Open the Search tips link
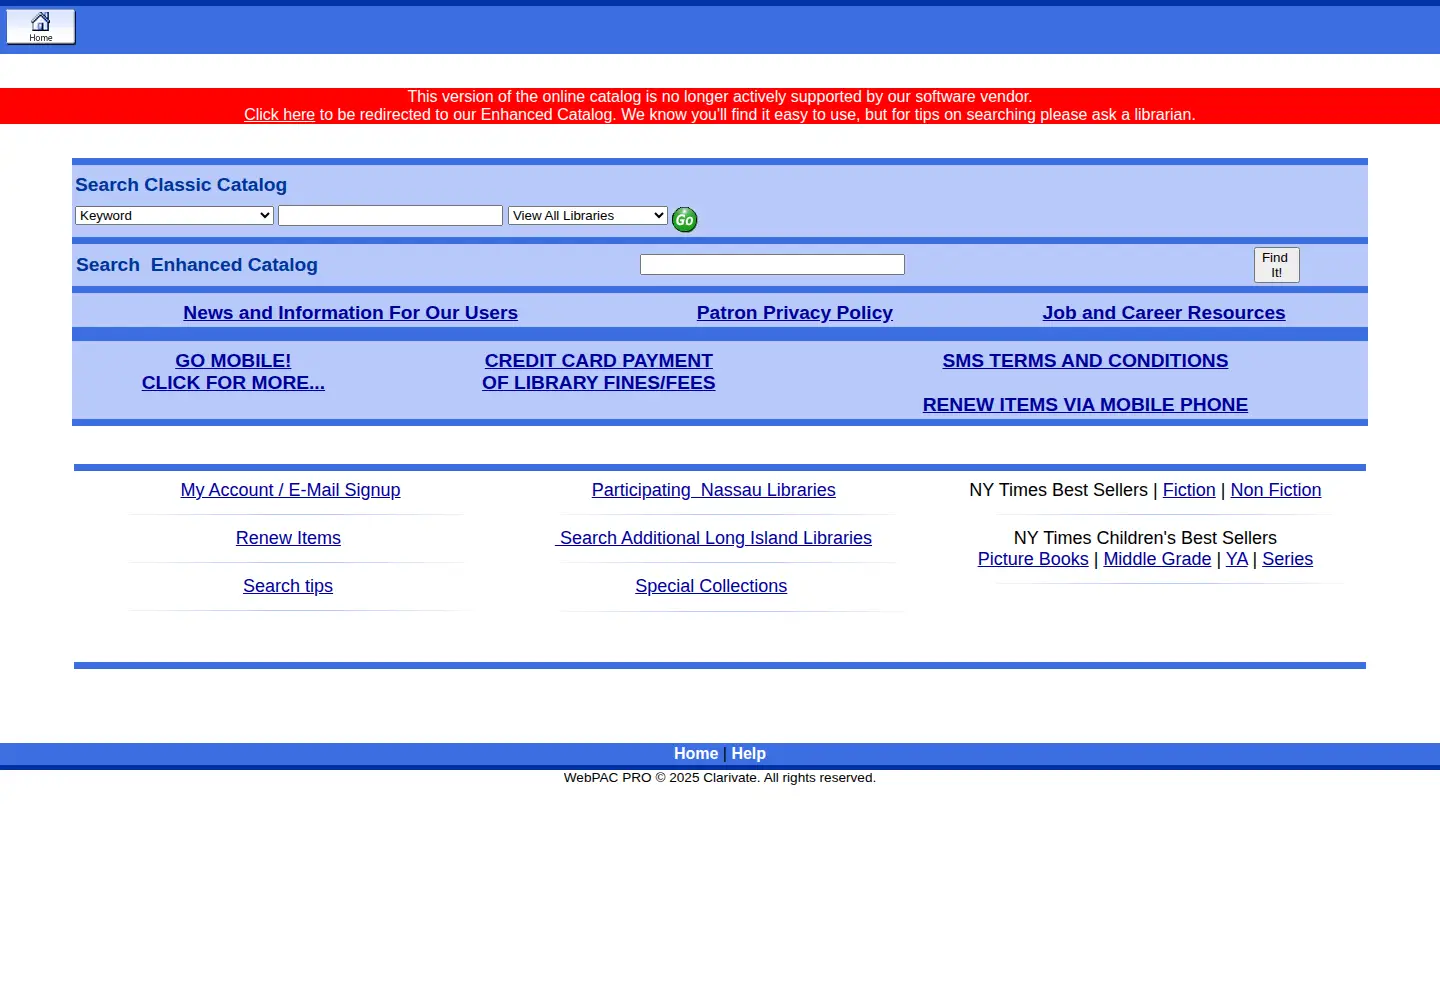 coord(288,586)
